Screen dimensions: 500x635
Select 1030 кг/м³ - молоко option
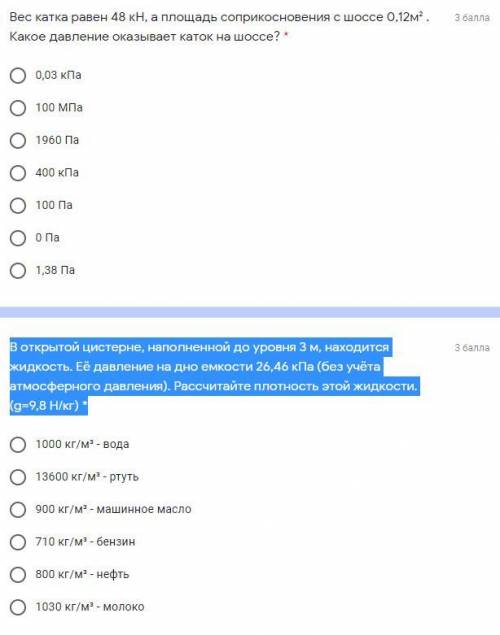[x=18, y=607]
